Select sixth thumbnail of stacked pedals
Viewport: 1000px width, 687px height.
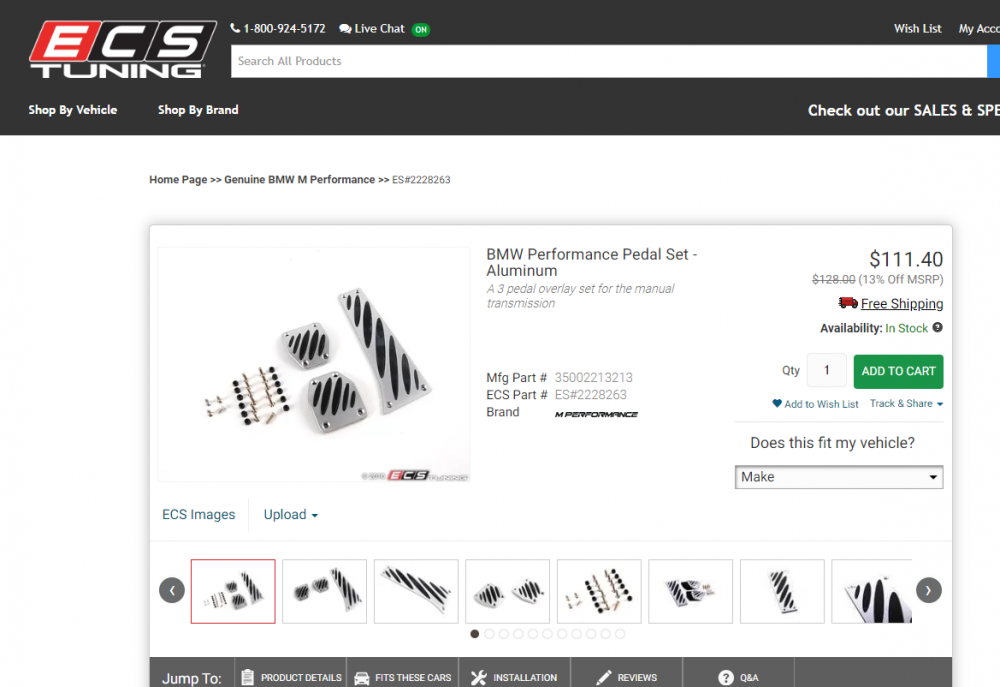pos(691,591)
